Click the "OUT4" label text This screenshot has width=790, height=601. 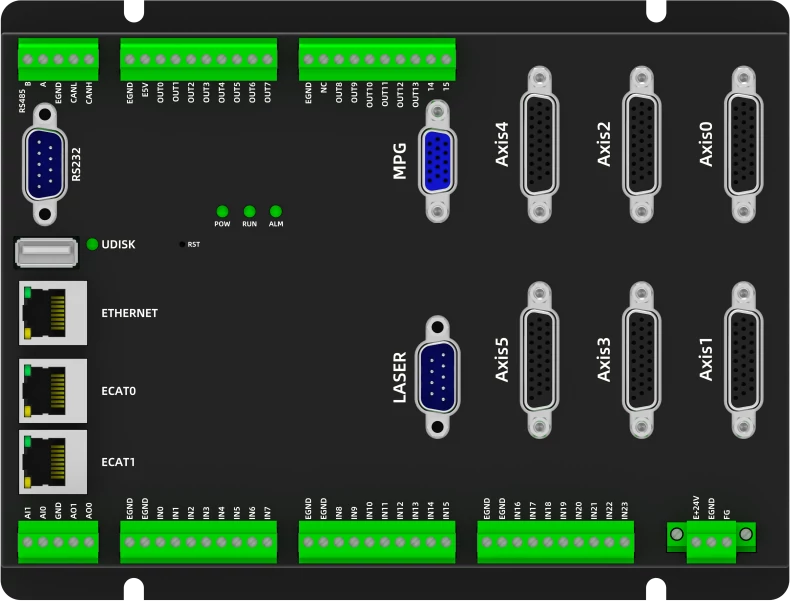[222, 93]
